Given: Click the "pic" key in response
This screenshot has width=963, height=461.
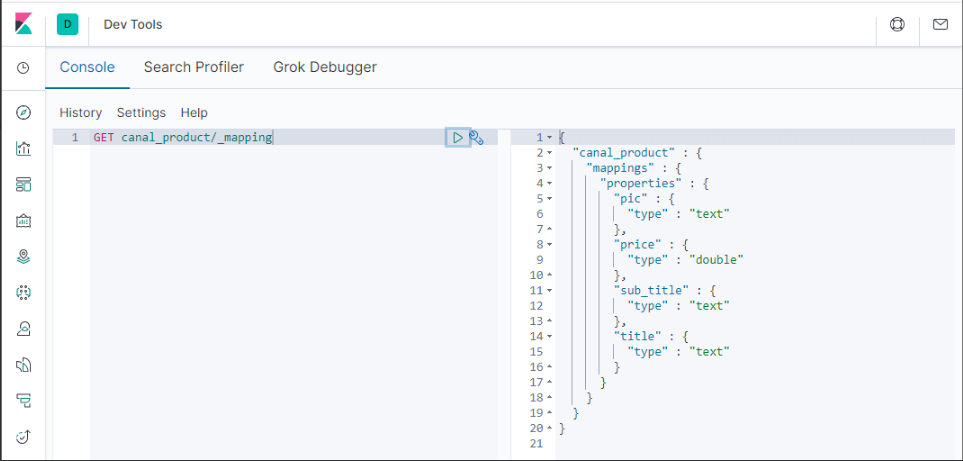Looking at the screenshot, I should pyautogui.click(x=631, y=199).
